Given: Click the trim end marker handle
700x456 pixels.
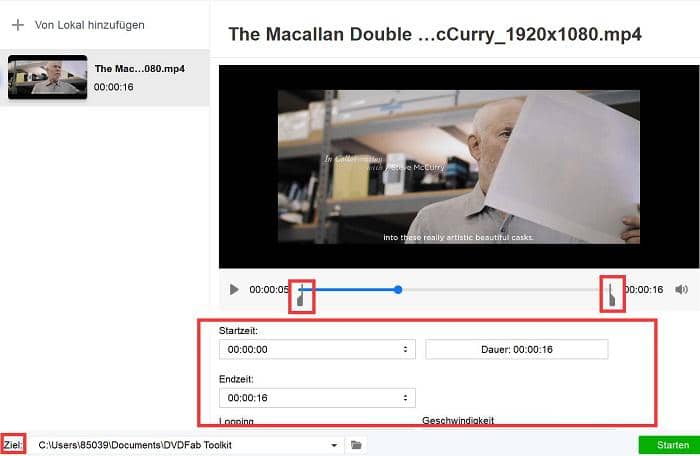Looking at the screenshot, I should [x=612, y=296].
